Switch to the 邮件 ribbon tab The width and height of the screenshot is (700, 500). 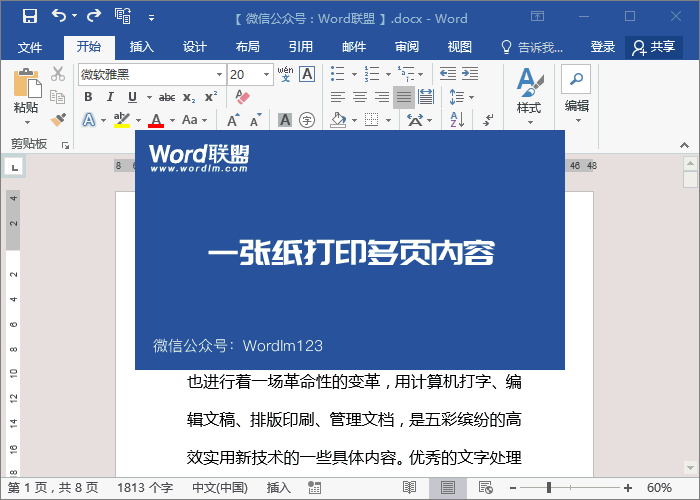point(354,46)
